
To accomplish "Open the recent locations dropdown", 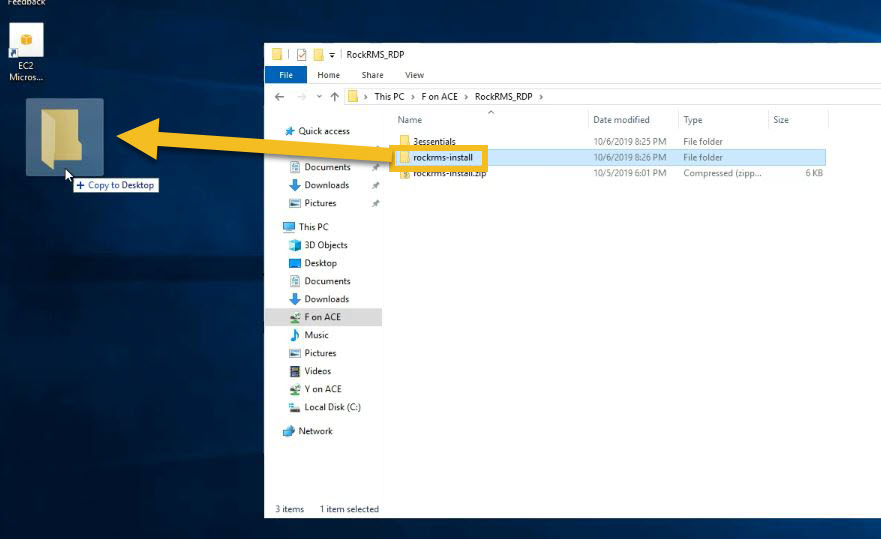I will pyautogui.click(x=319, y=97).
